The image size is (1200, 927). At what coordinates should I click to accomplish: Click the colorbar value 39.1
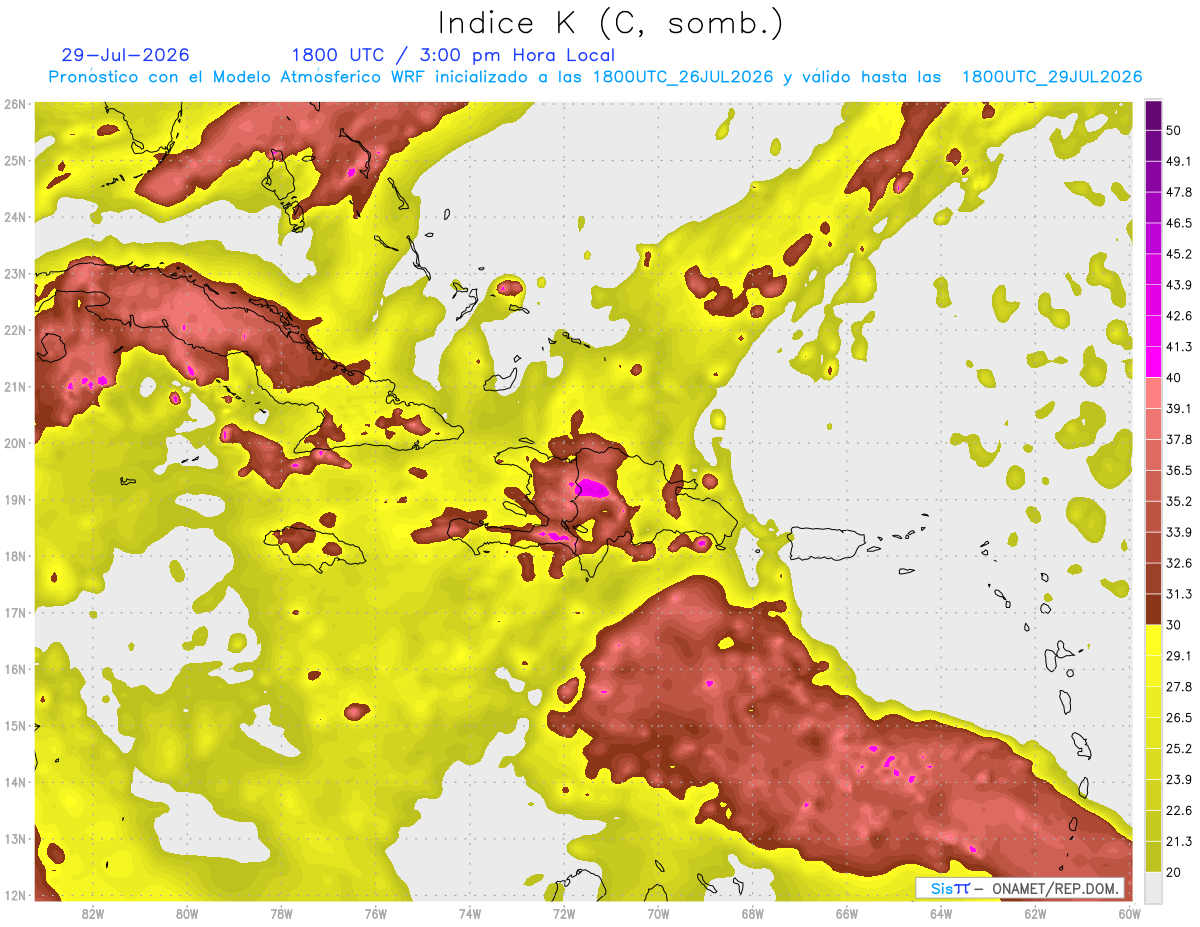pos(1179,408)
